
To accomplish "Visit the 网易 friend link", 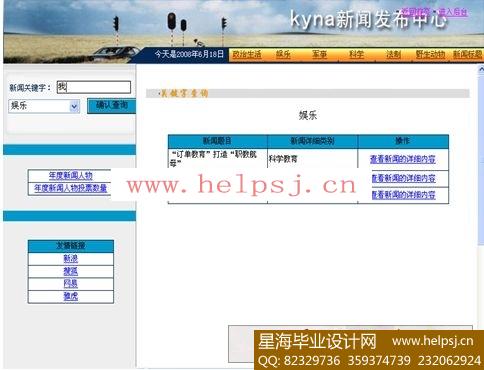I will coord(71,284).
